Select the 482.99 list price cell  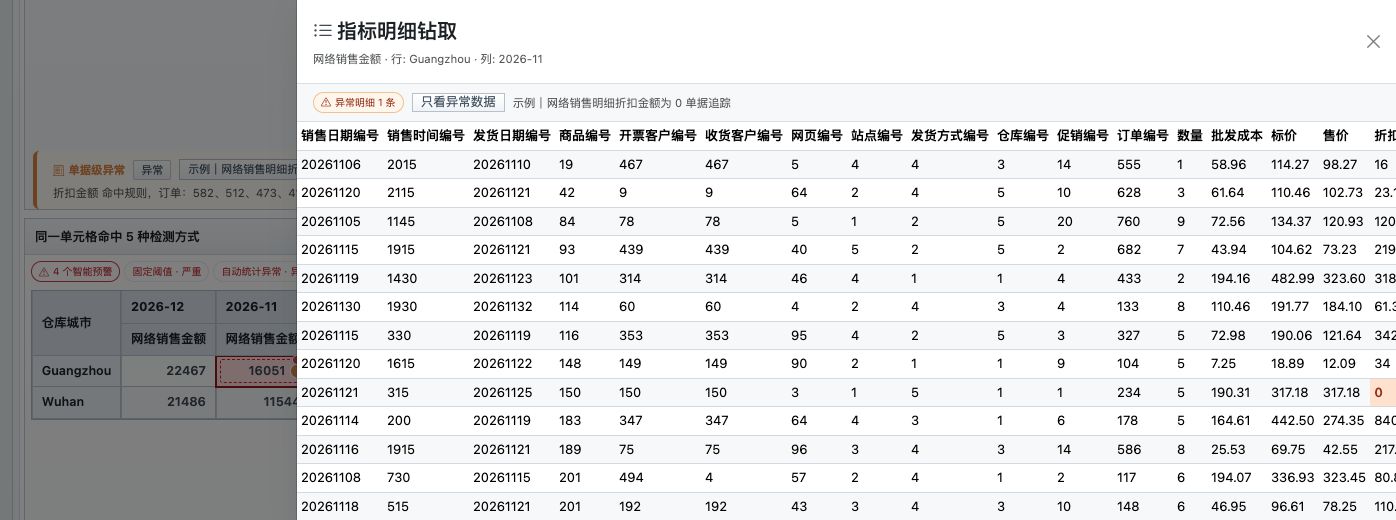click(1291, 278)
